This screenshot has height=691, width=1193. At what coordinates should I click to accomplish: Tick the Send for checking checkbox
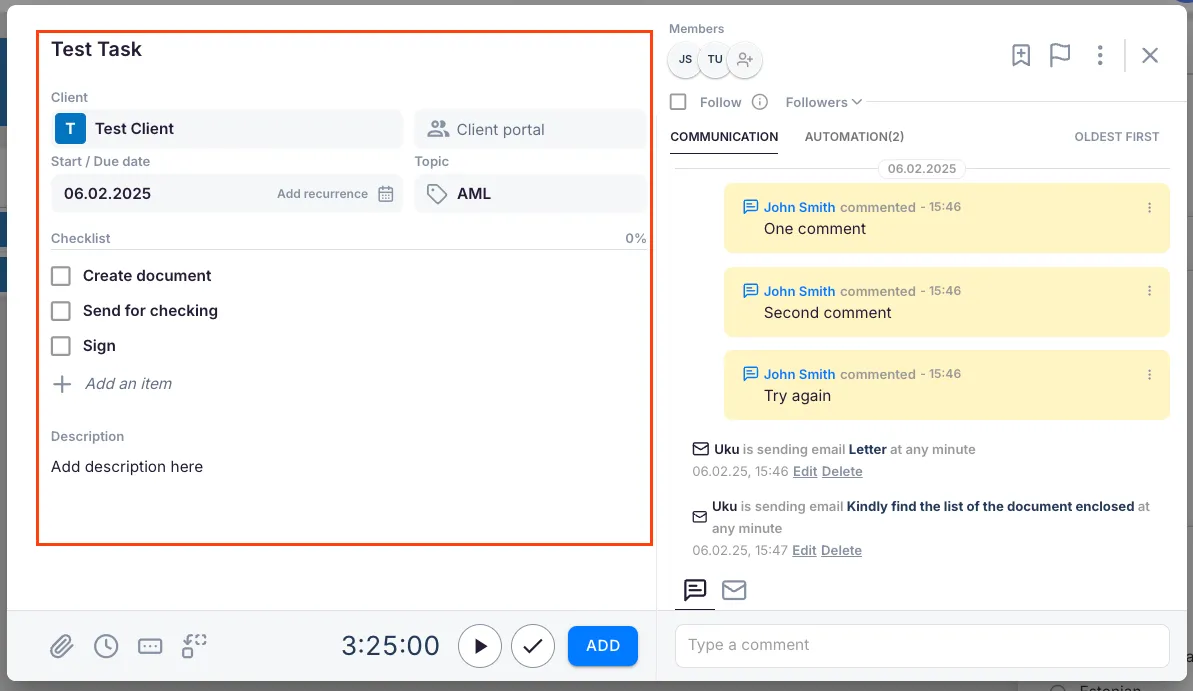pos(61,311)
